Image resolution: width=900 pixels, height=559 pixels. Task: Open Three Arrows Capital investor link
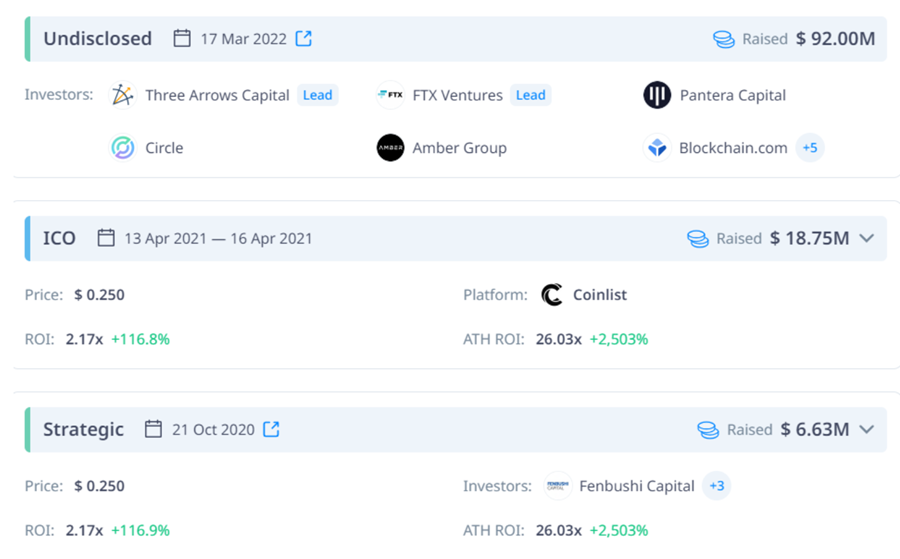(x=217, y=95)
